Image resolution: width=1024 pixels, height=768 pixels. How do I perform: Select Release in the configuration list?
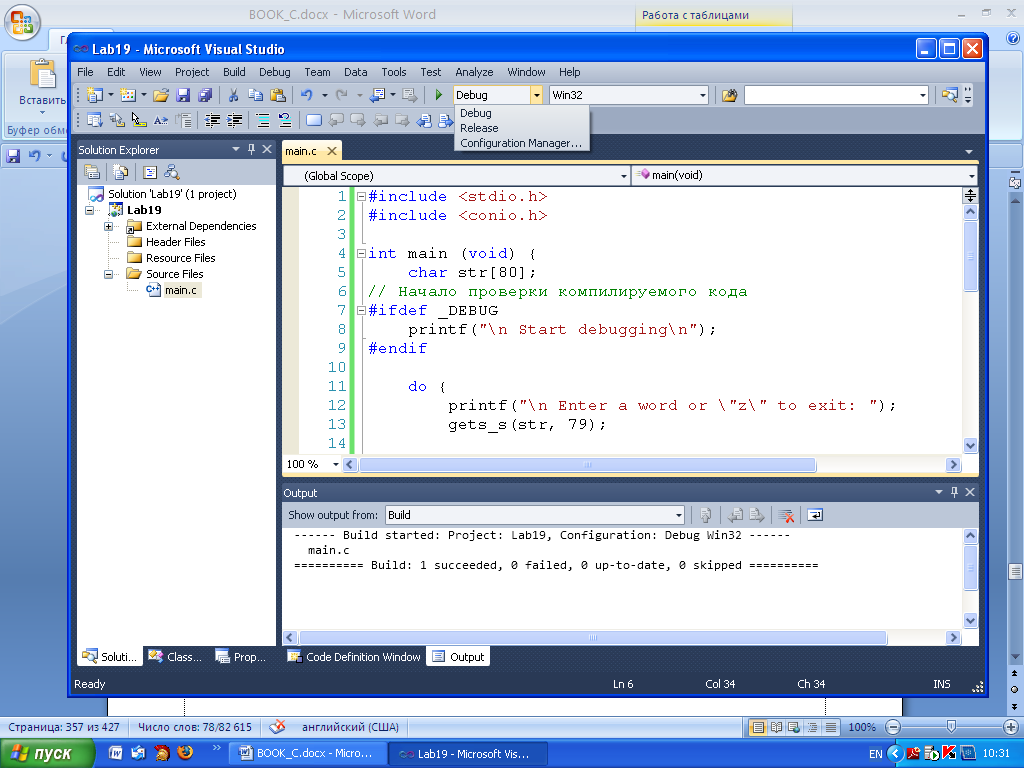click(479, 128)
